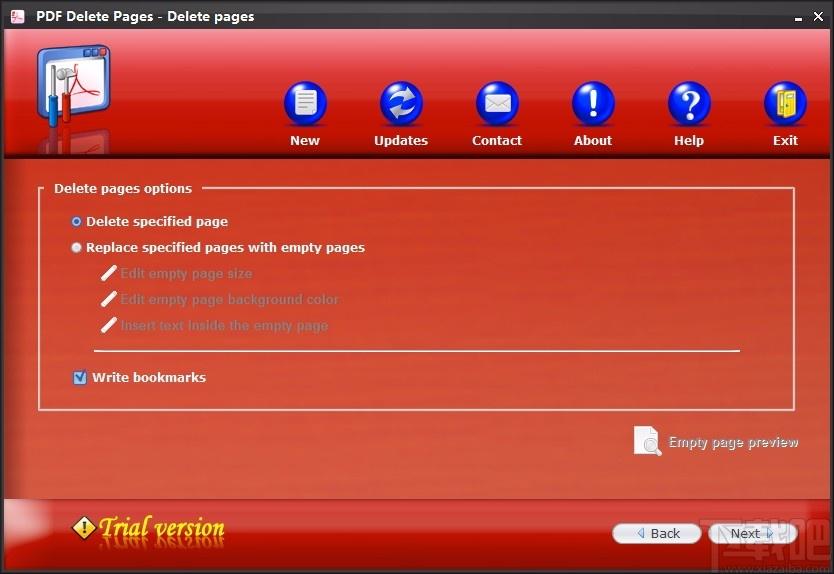Click the Edit empty page size link
Screen dimensions: 834x574
tap(186, 273)
